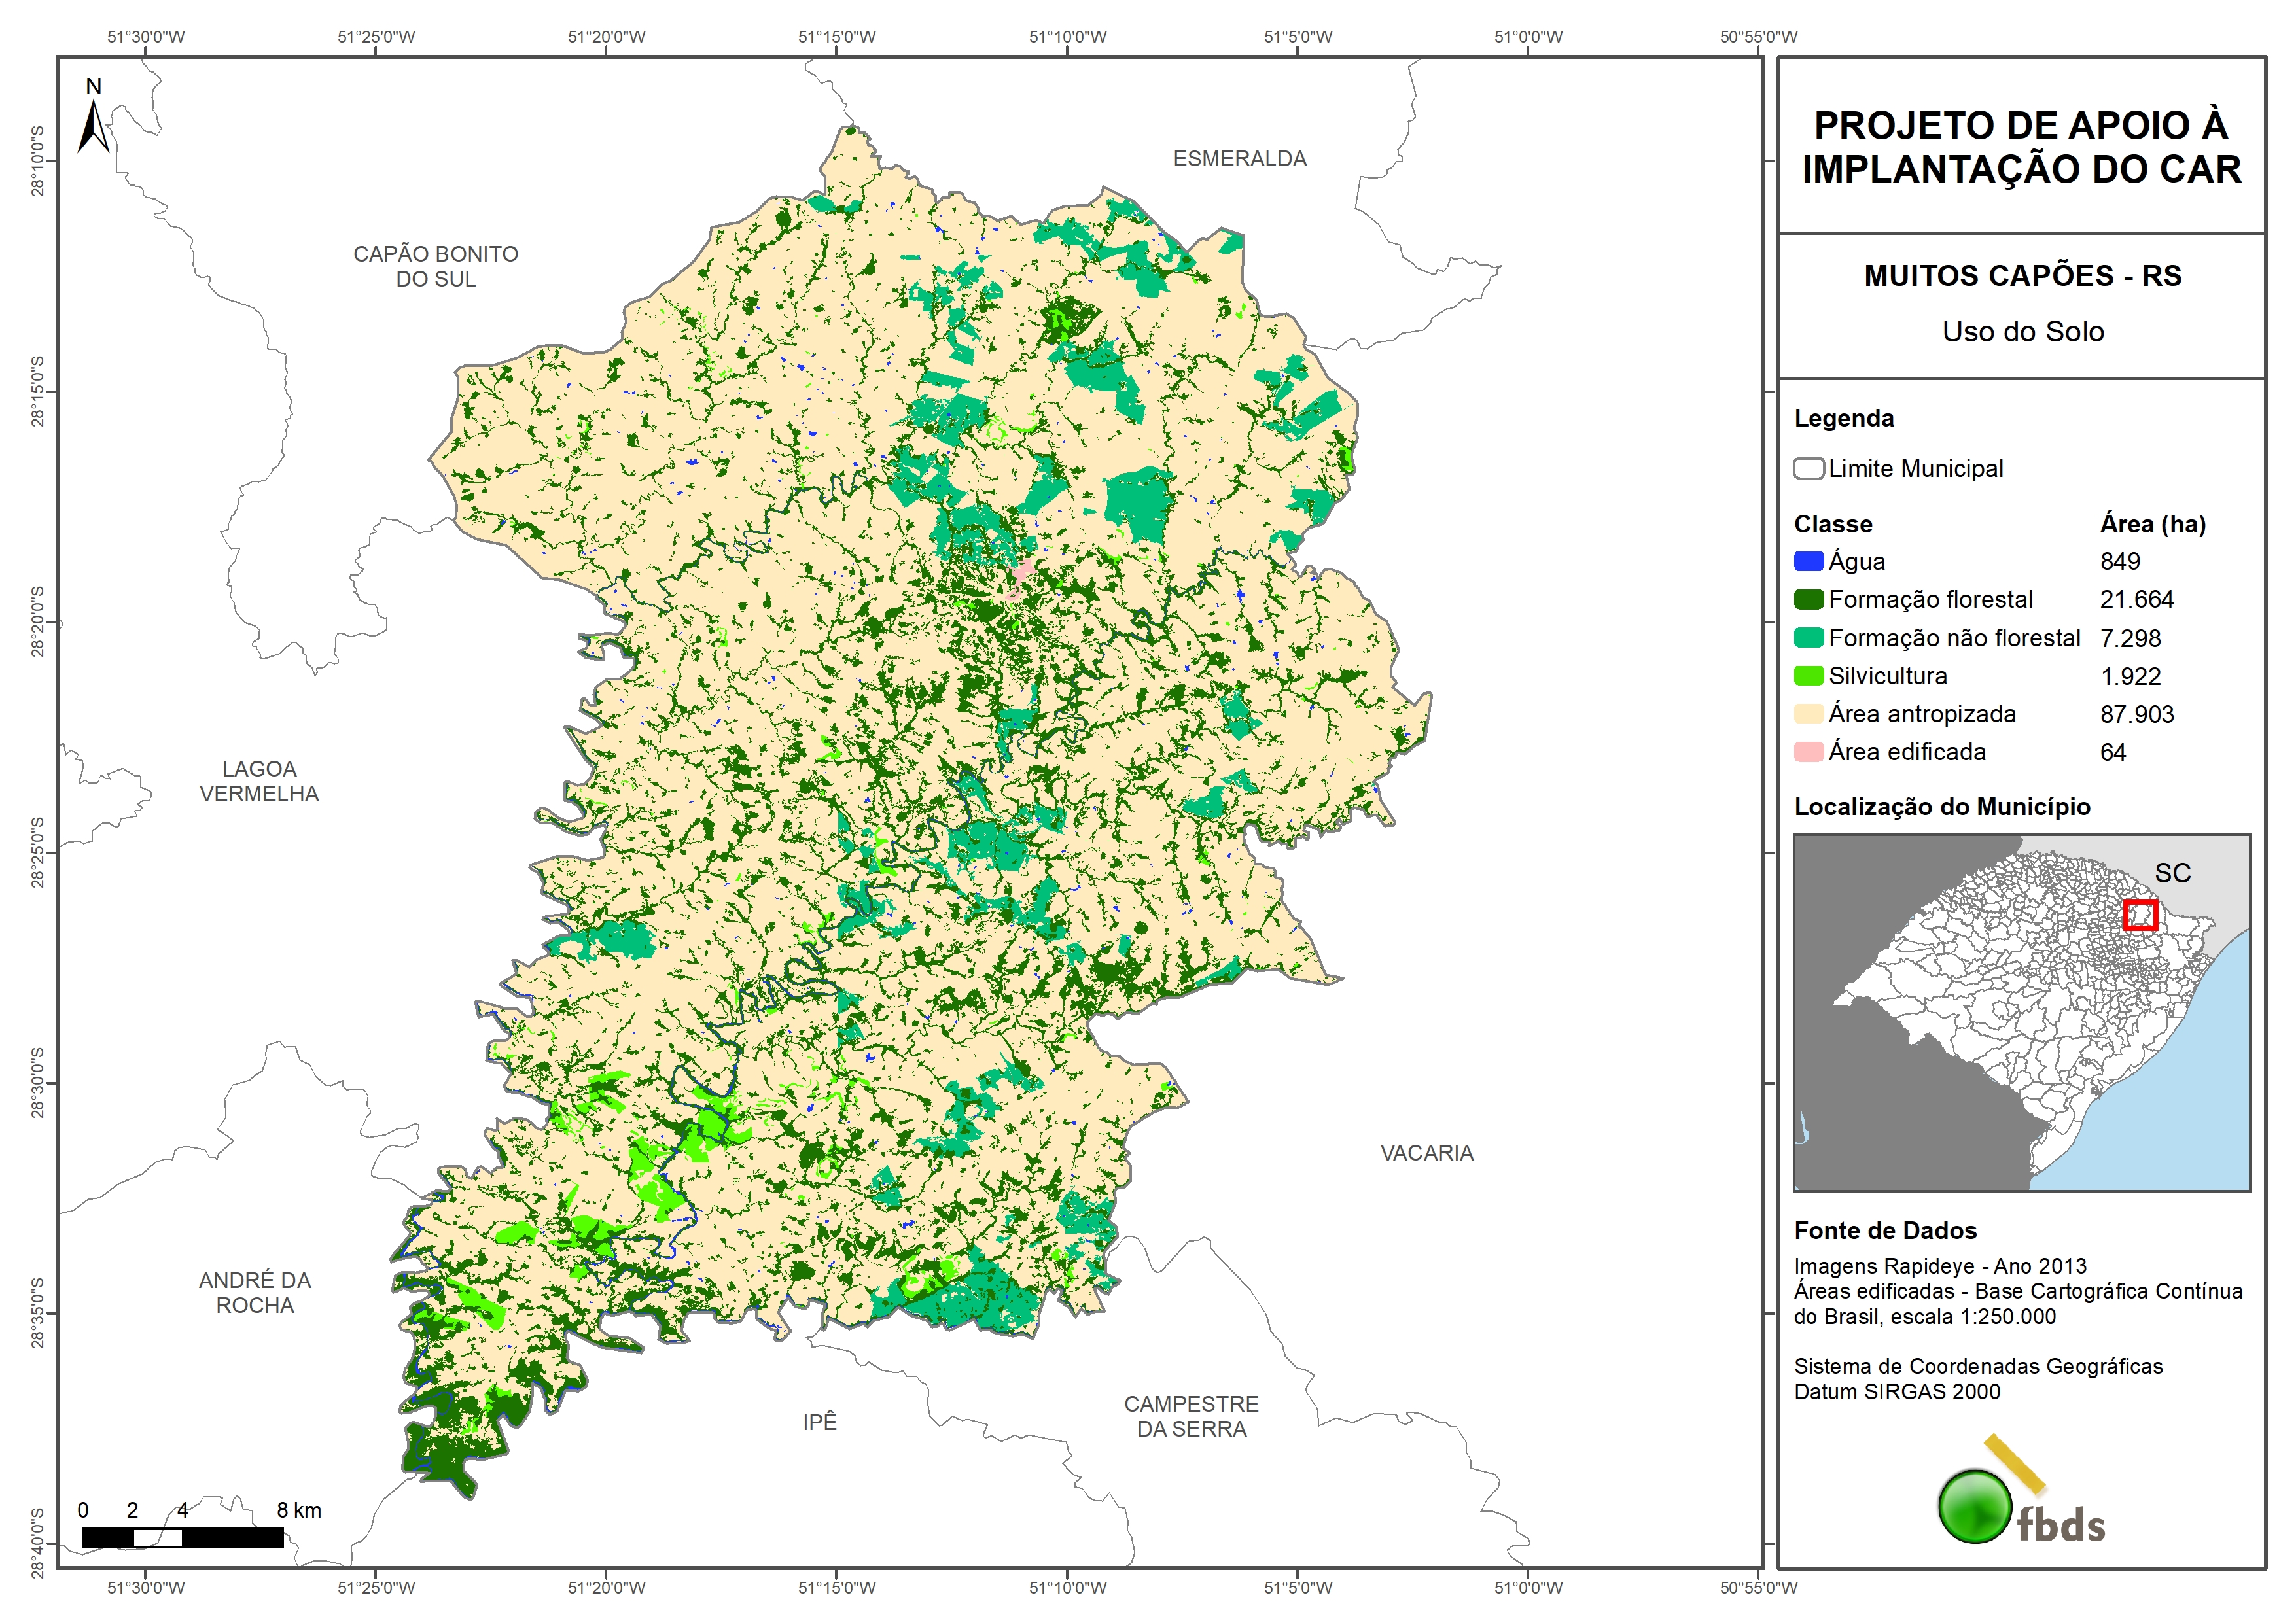Viewport: 2296px width, 1623px height.
Task: Click the Água blue legend swatch
Action: [1808, 561]
